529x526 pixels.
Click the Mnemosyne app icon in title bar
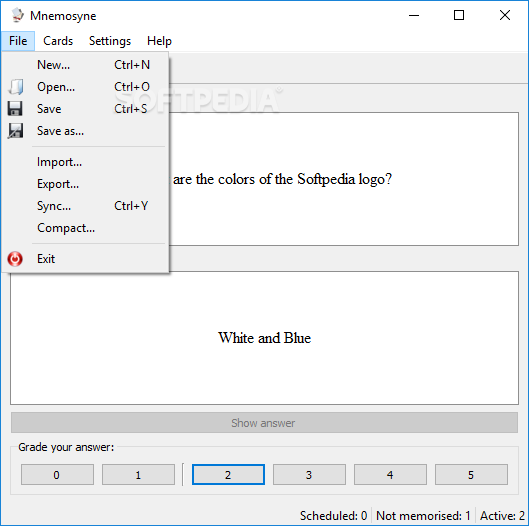(18, 16)
